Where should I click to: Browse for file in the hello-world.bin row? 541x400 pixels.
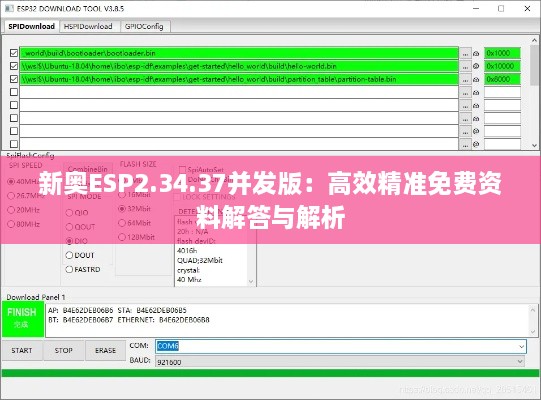pos(465,66)
